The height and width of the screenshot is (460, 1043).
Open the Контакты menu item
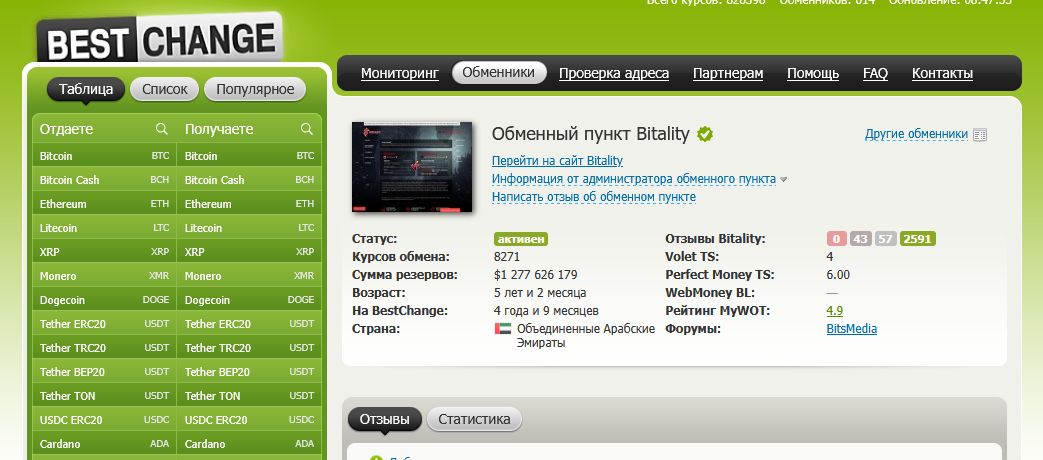click(x=942, y=73)
